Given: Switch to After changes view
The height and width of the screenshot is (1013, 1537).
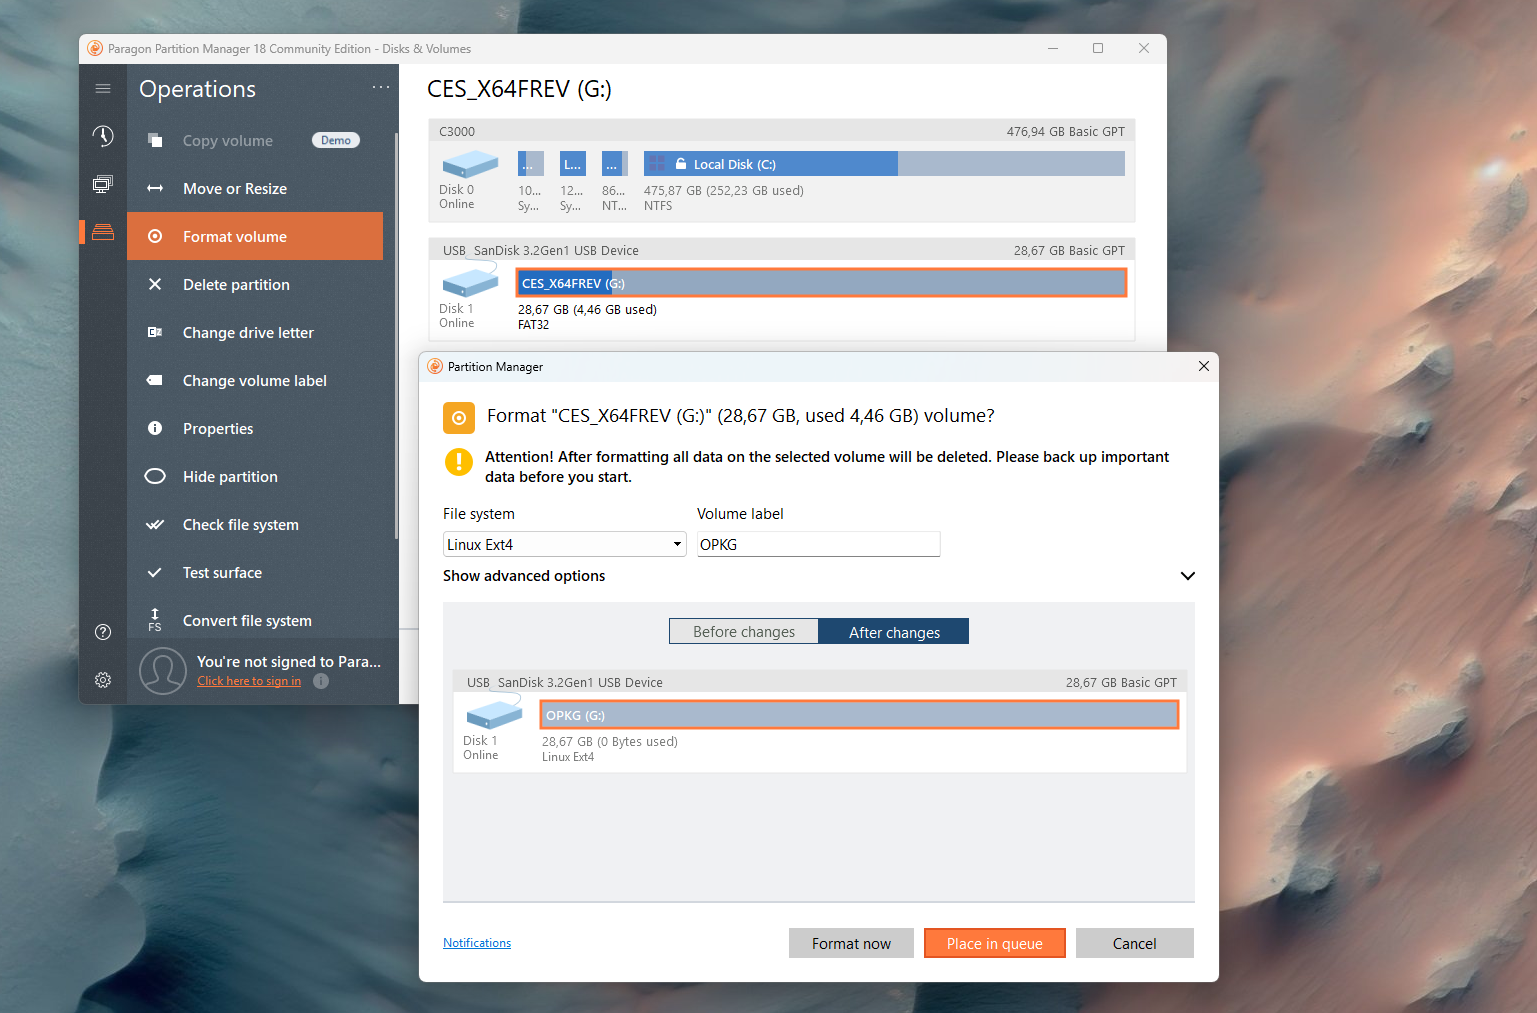Looking at the screenshot, I should tap(894, 631).
